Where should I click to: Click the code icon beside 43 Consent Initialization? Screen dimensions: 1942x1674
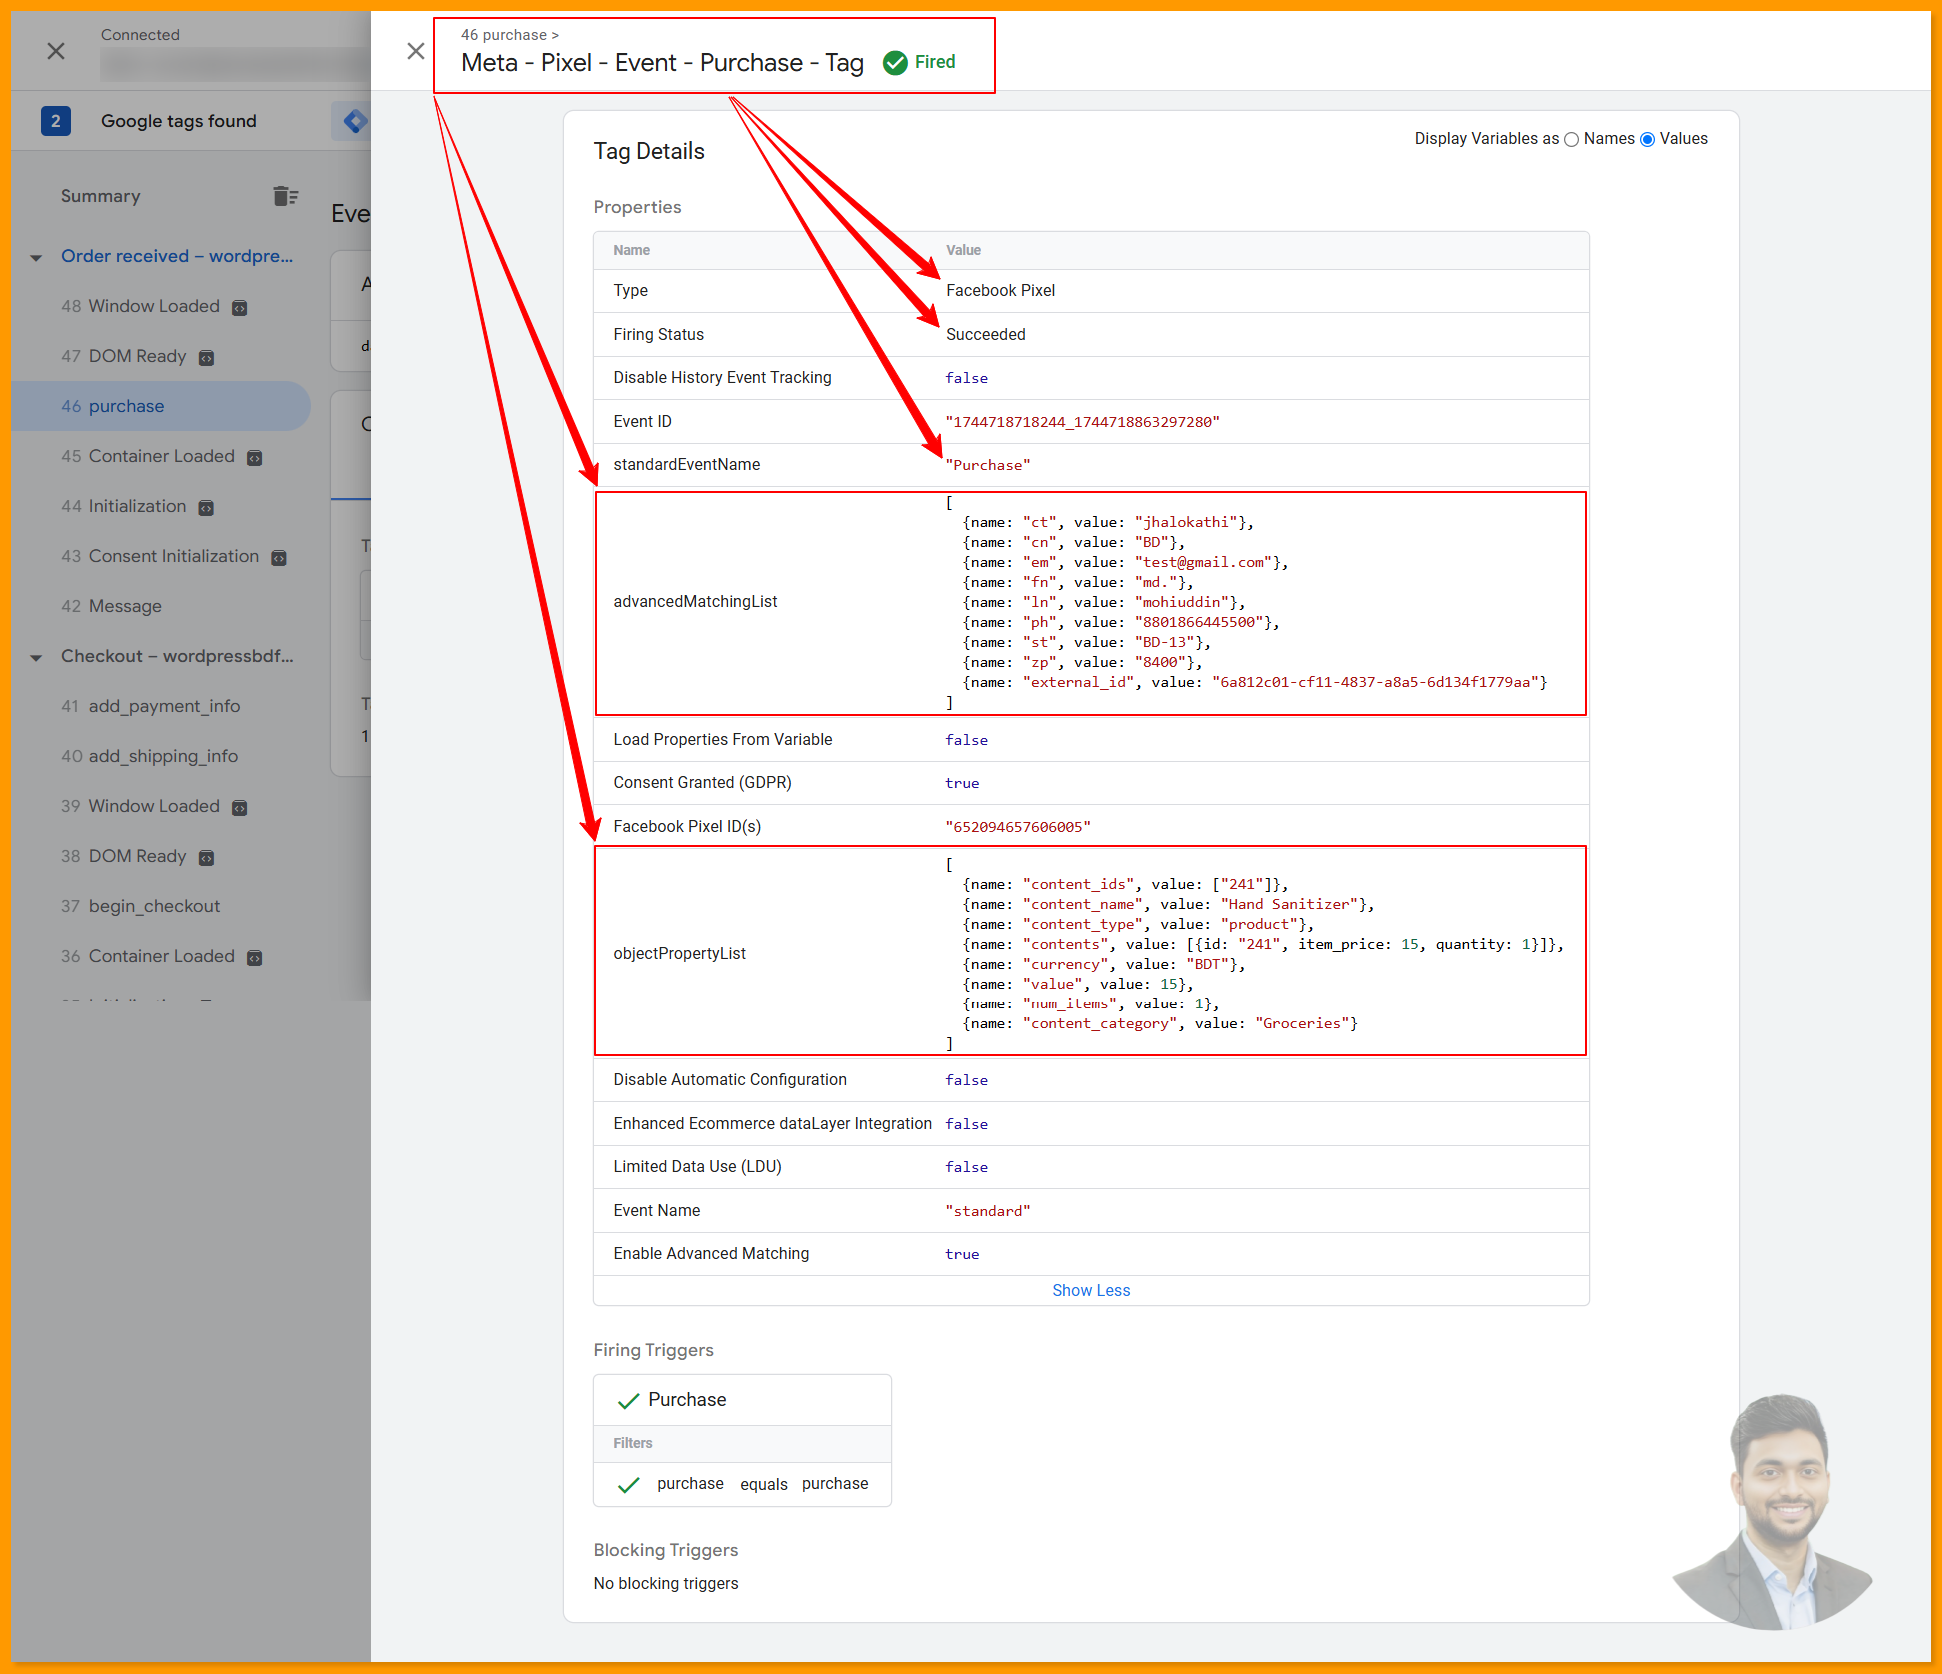pyautogui.click(x=279, y=558)
